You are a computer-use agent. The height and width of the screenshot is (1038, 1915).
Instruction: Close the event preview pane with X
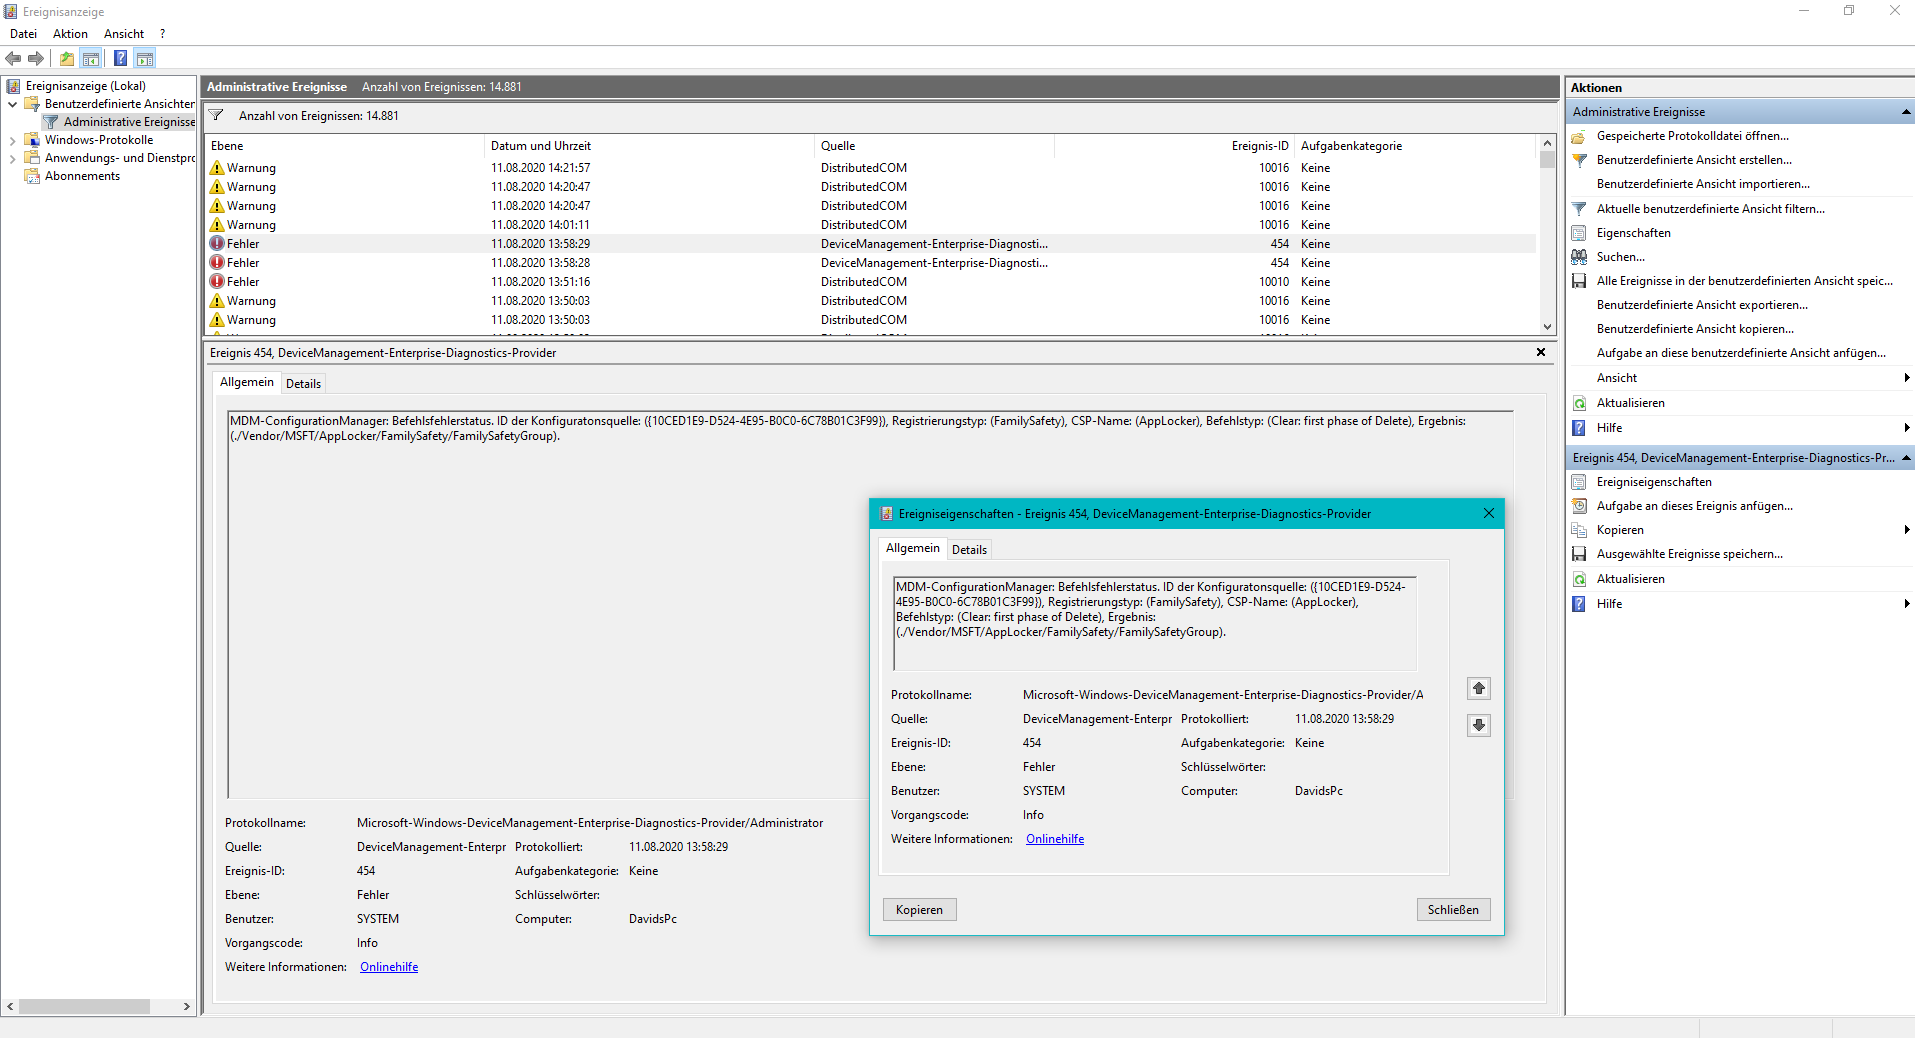[x=1541, y=352]
